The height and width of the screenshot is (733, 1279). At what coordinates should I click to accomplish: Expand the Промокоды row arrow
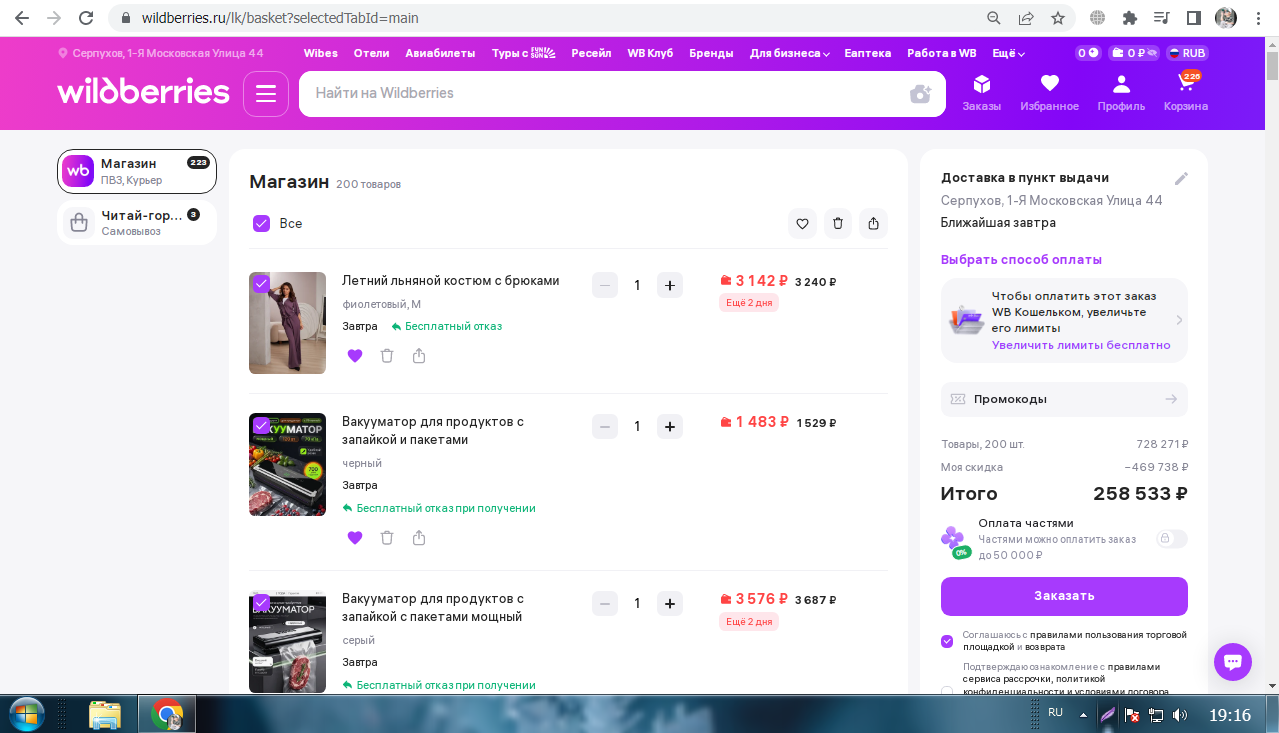coord(1171,399)
